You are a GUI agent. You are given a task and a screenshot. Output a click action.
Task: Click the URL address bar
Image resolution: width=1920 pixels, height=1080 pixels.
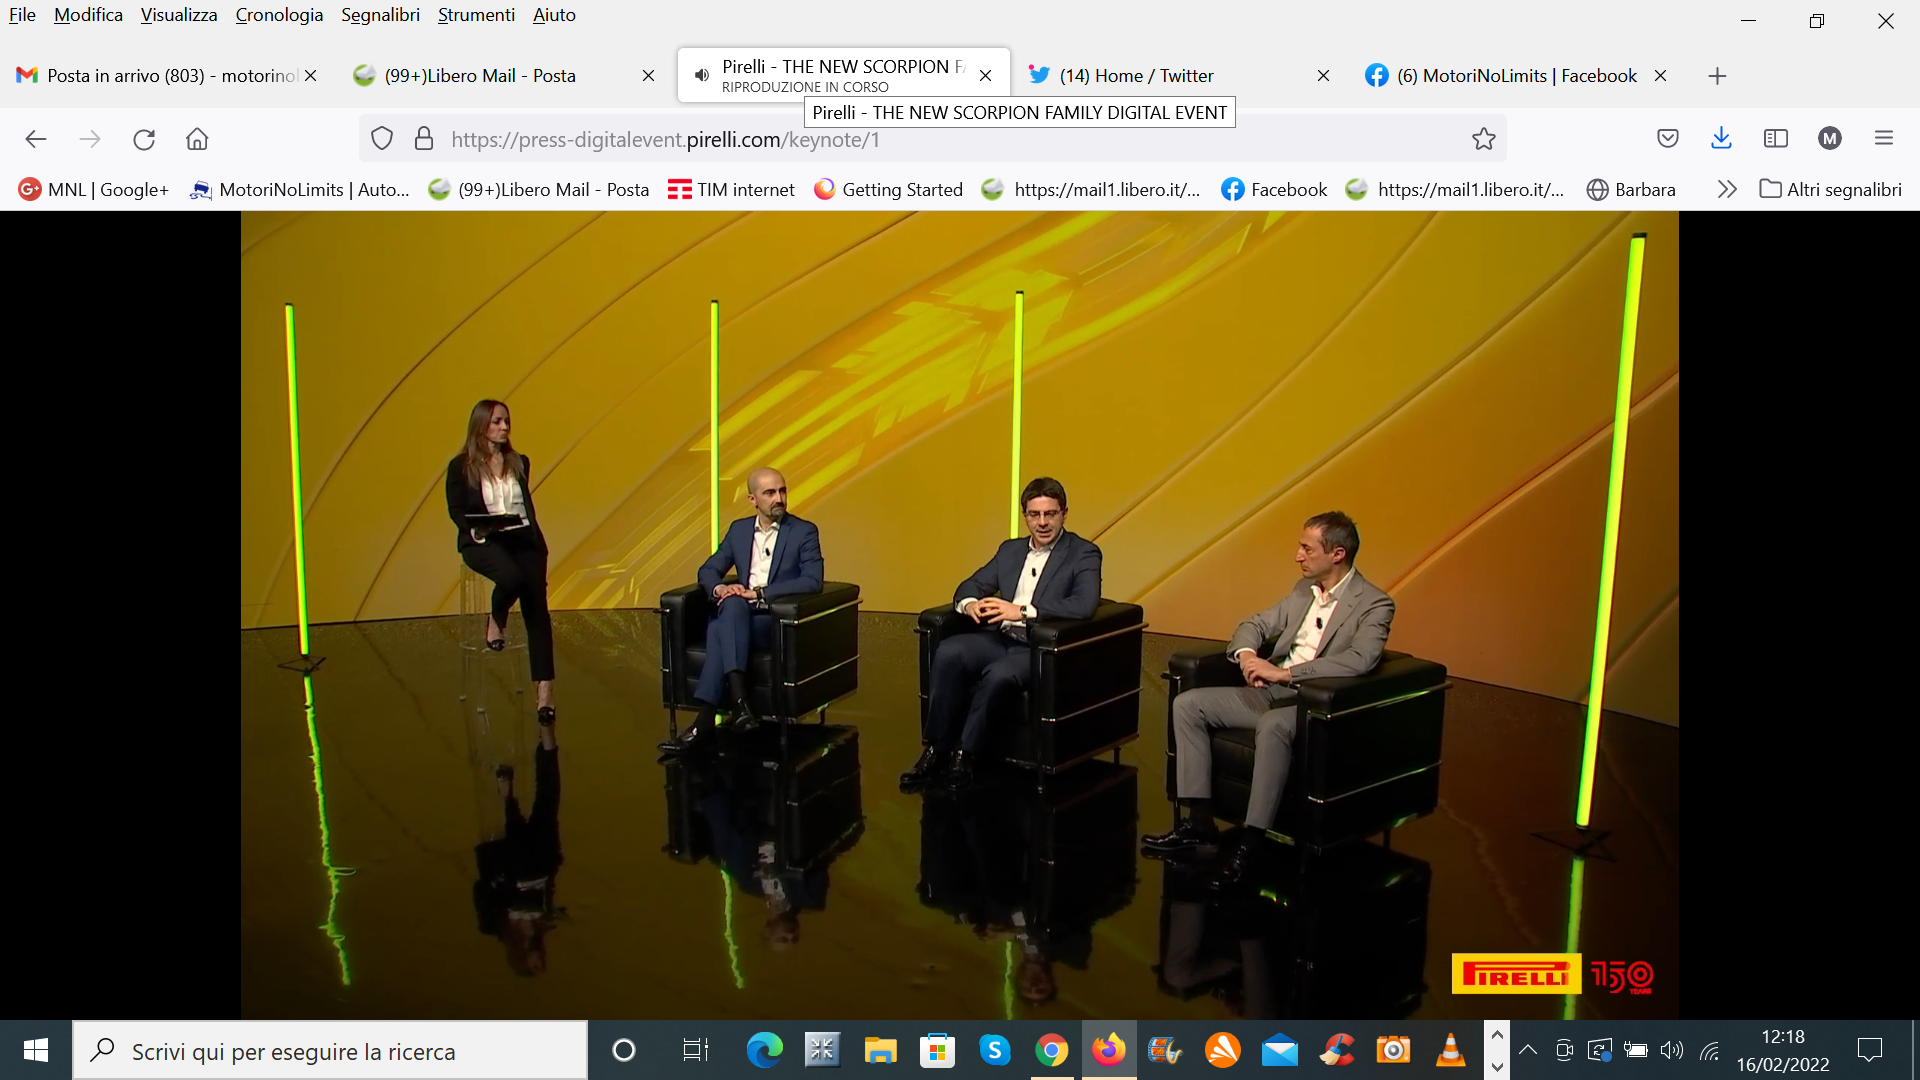[900, 139]
